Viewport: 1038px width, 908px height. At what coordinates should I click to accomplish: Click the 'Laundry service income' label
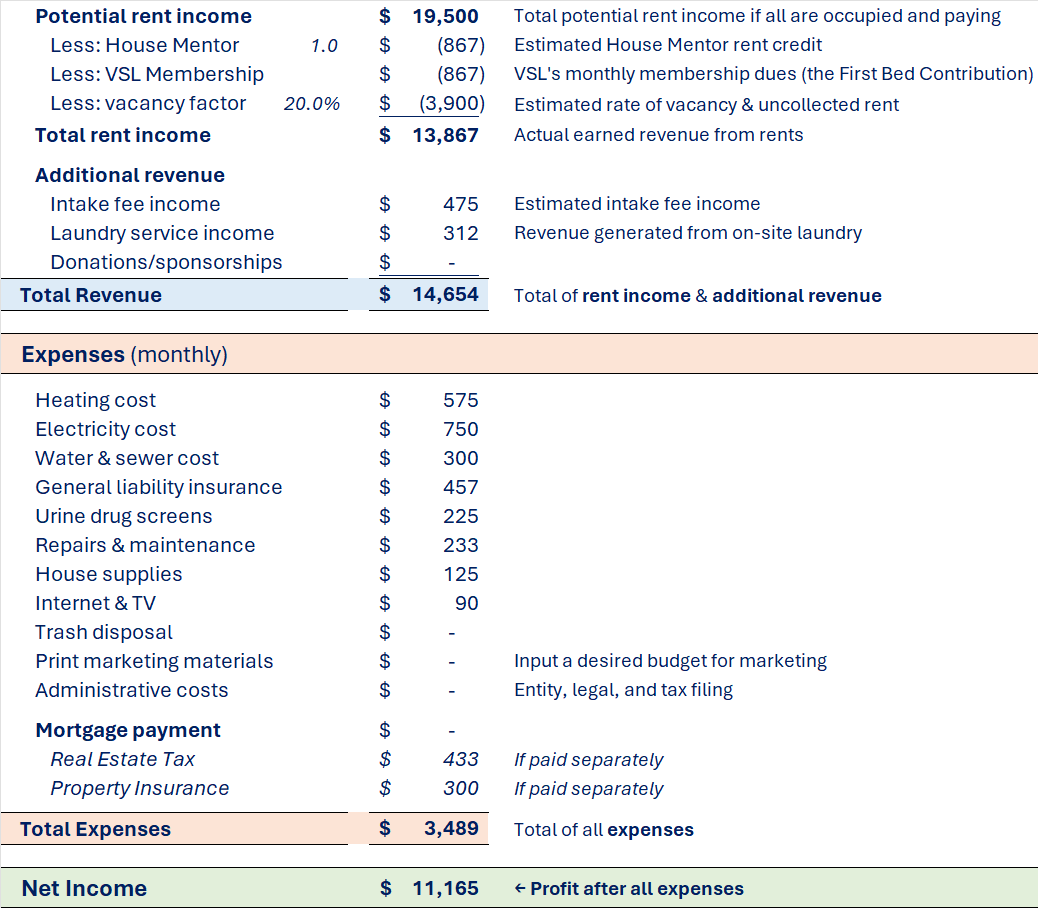pyautogui.click(x=162, y=233)
